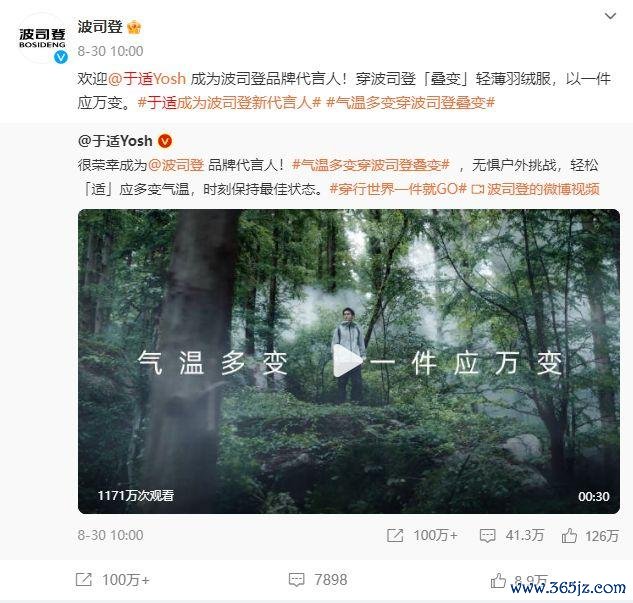633x603 pixels.
Task: Open the 41.3万 comments icon
Action: [487, 536]
